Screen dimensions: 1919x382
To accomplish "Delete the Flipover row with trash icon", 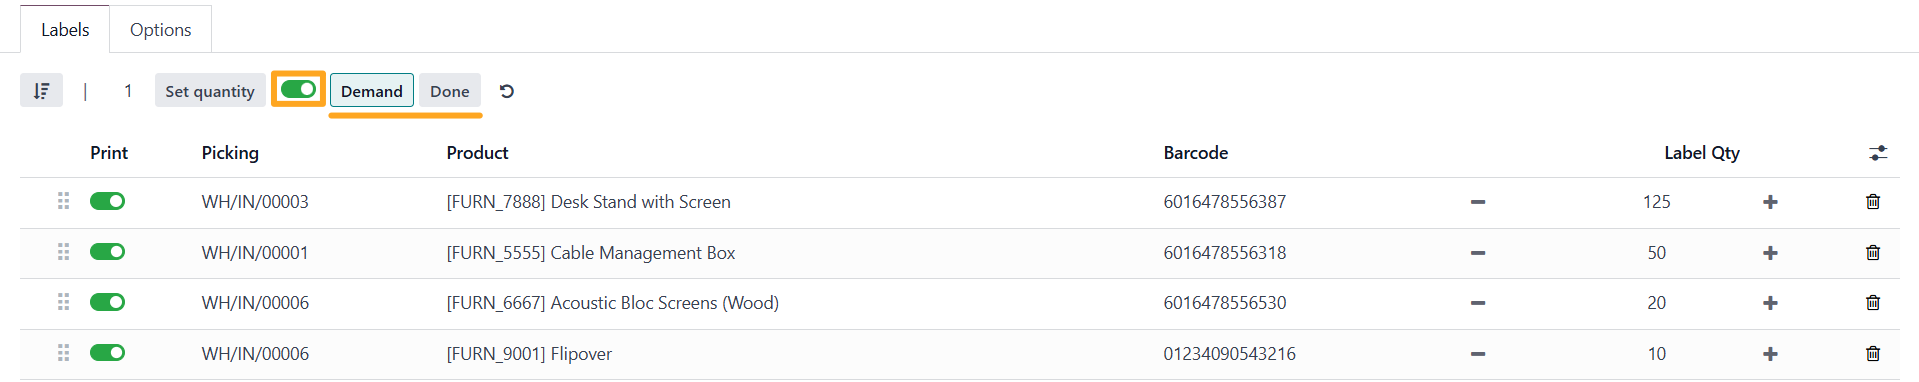I will coord(1873,354).
